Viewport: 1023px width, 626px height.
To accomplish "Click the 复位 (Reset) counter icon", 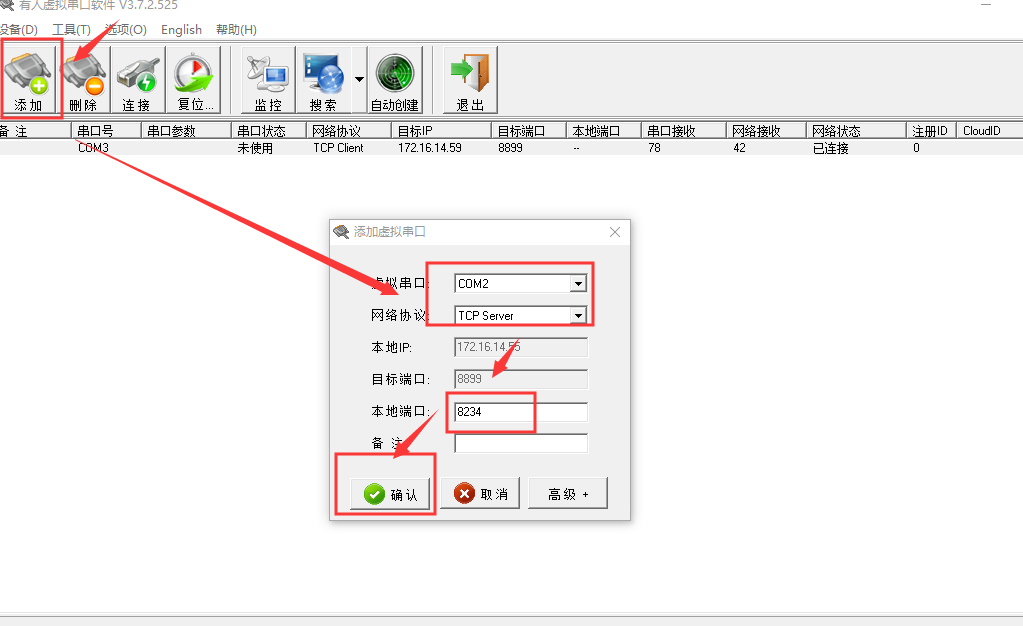I will (x=193, y=79).
